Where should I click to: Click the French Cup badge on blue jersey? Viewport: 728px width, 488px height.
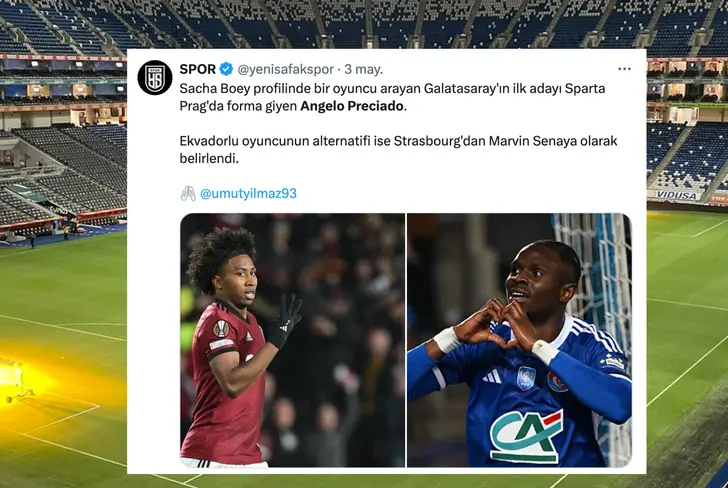pos(526,378)
